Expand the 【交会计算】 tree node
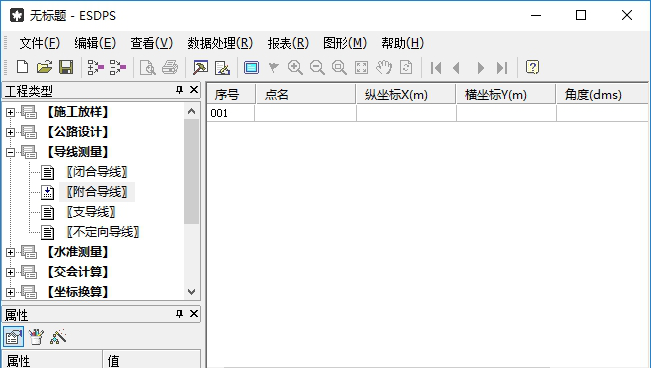 tap(10, 272)
